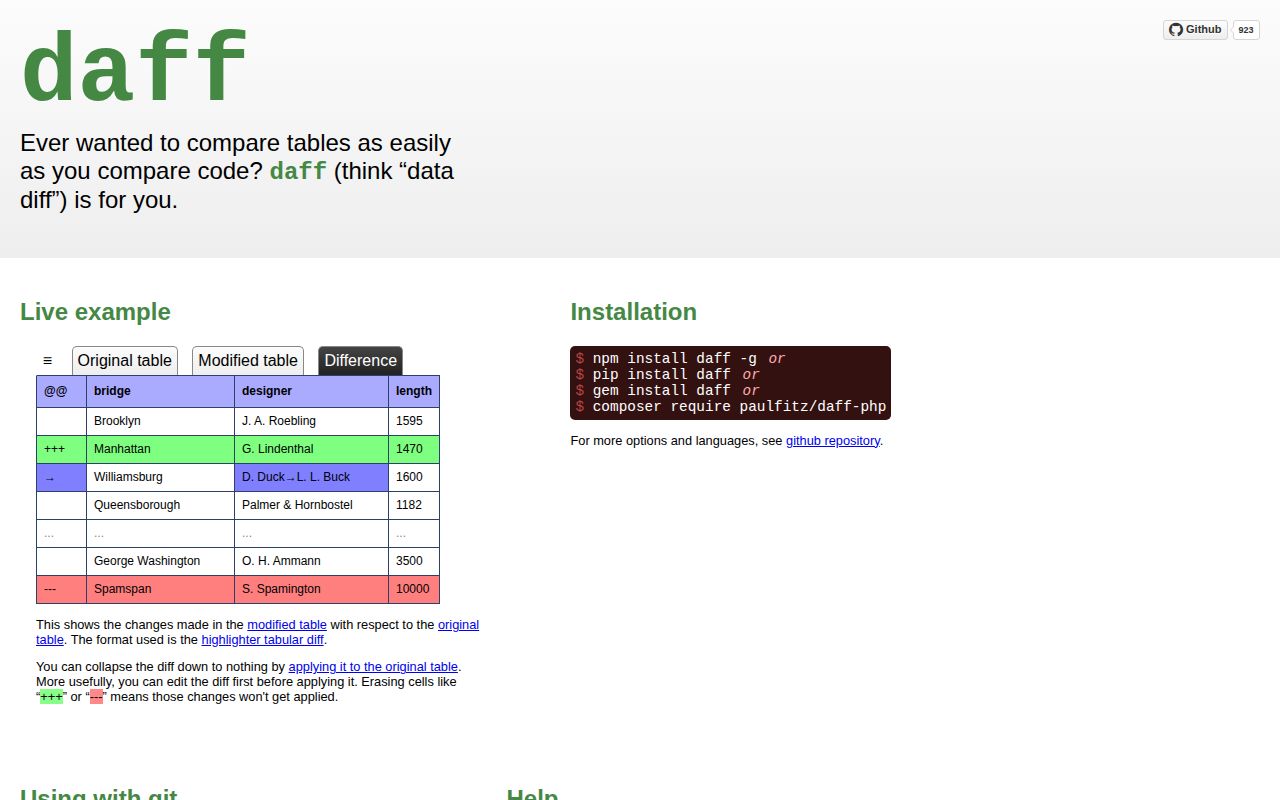1280x800 pixels.
Task: Click the bridge column header
Action: pos(161,392)
